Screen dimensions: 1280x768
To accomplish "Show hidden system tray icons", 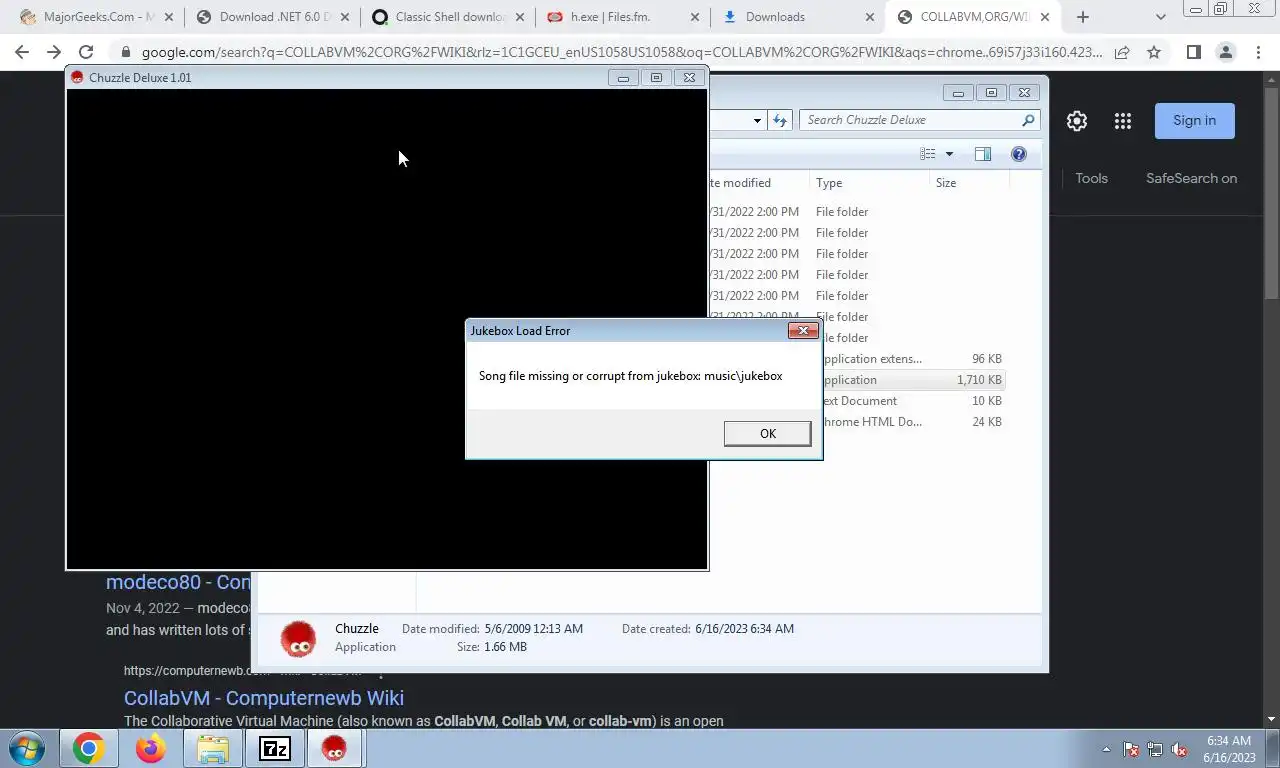I will pyautogui.click(x=1106, y=749).
